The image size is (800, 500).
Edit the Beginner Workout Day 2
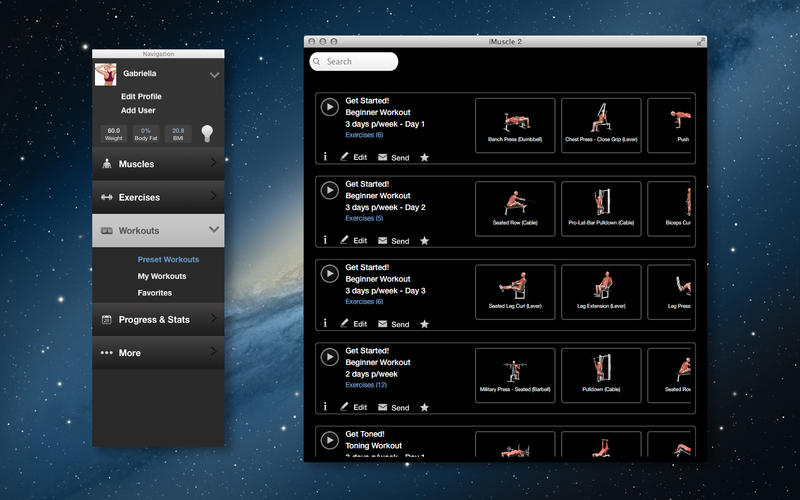coord(354,240)
